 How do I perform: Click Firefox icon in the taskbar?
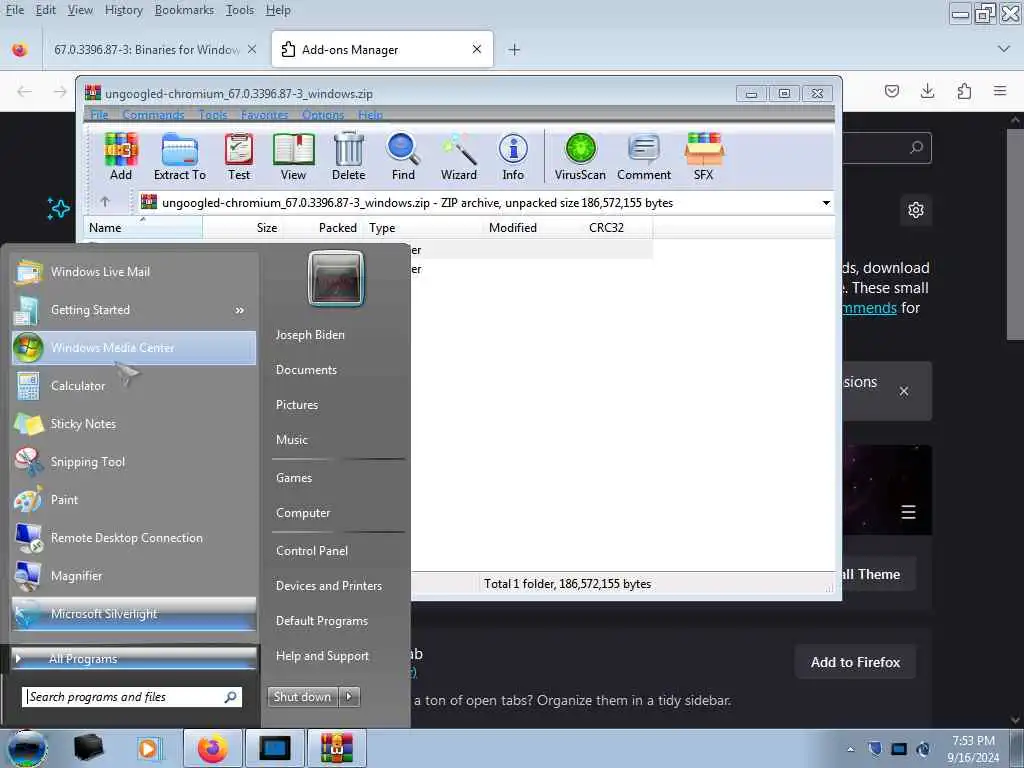pos(213,748)
